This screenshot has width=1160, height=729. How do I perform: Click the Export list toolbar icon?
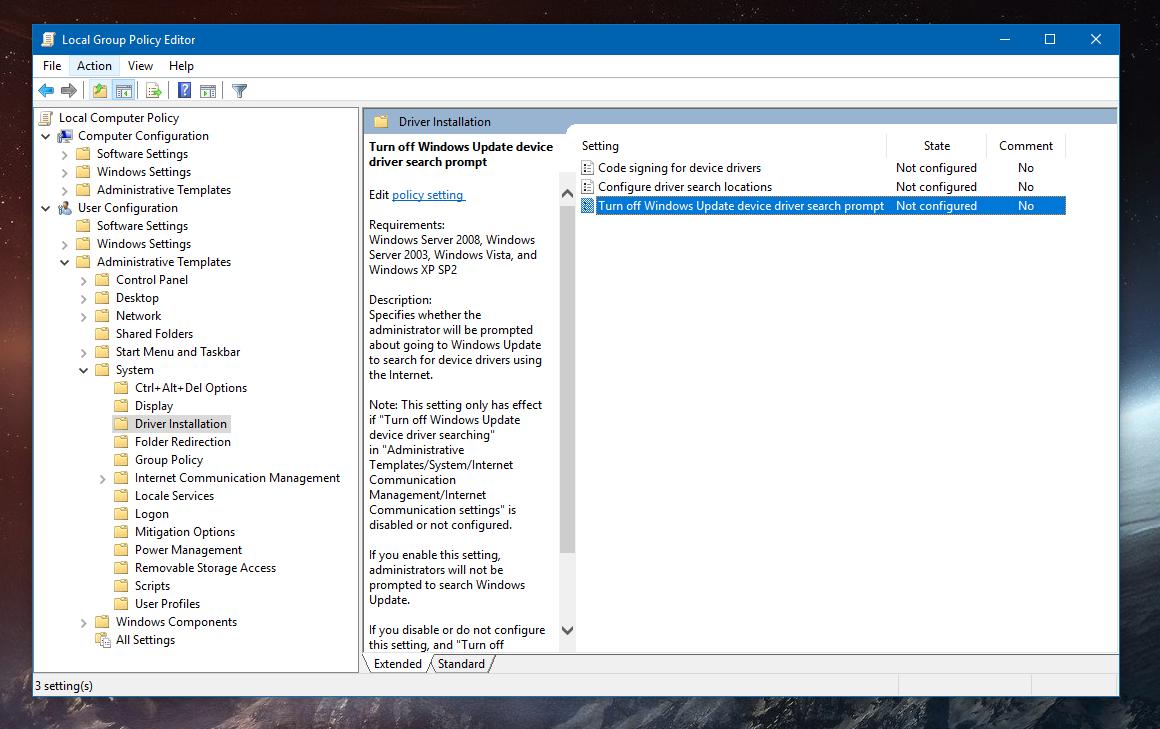coord(154,91)
